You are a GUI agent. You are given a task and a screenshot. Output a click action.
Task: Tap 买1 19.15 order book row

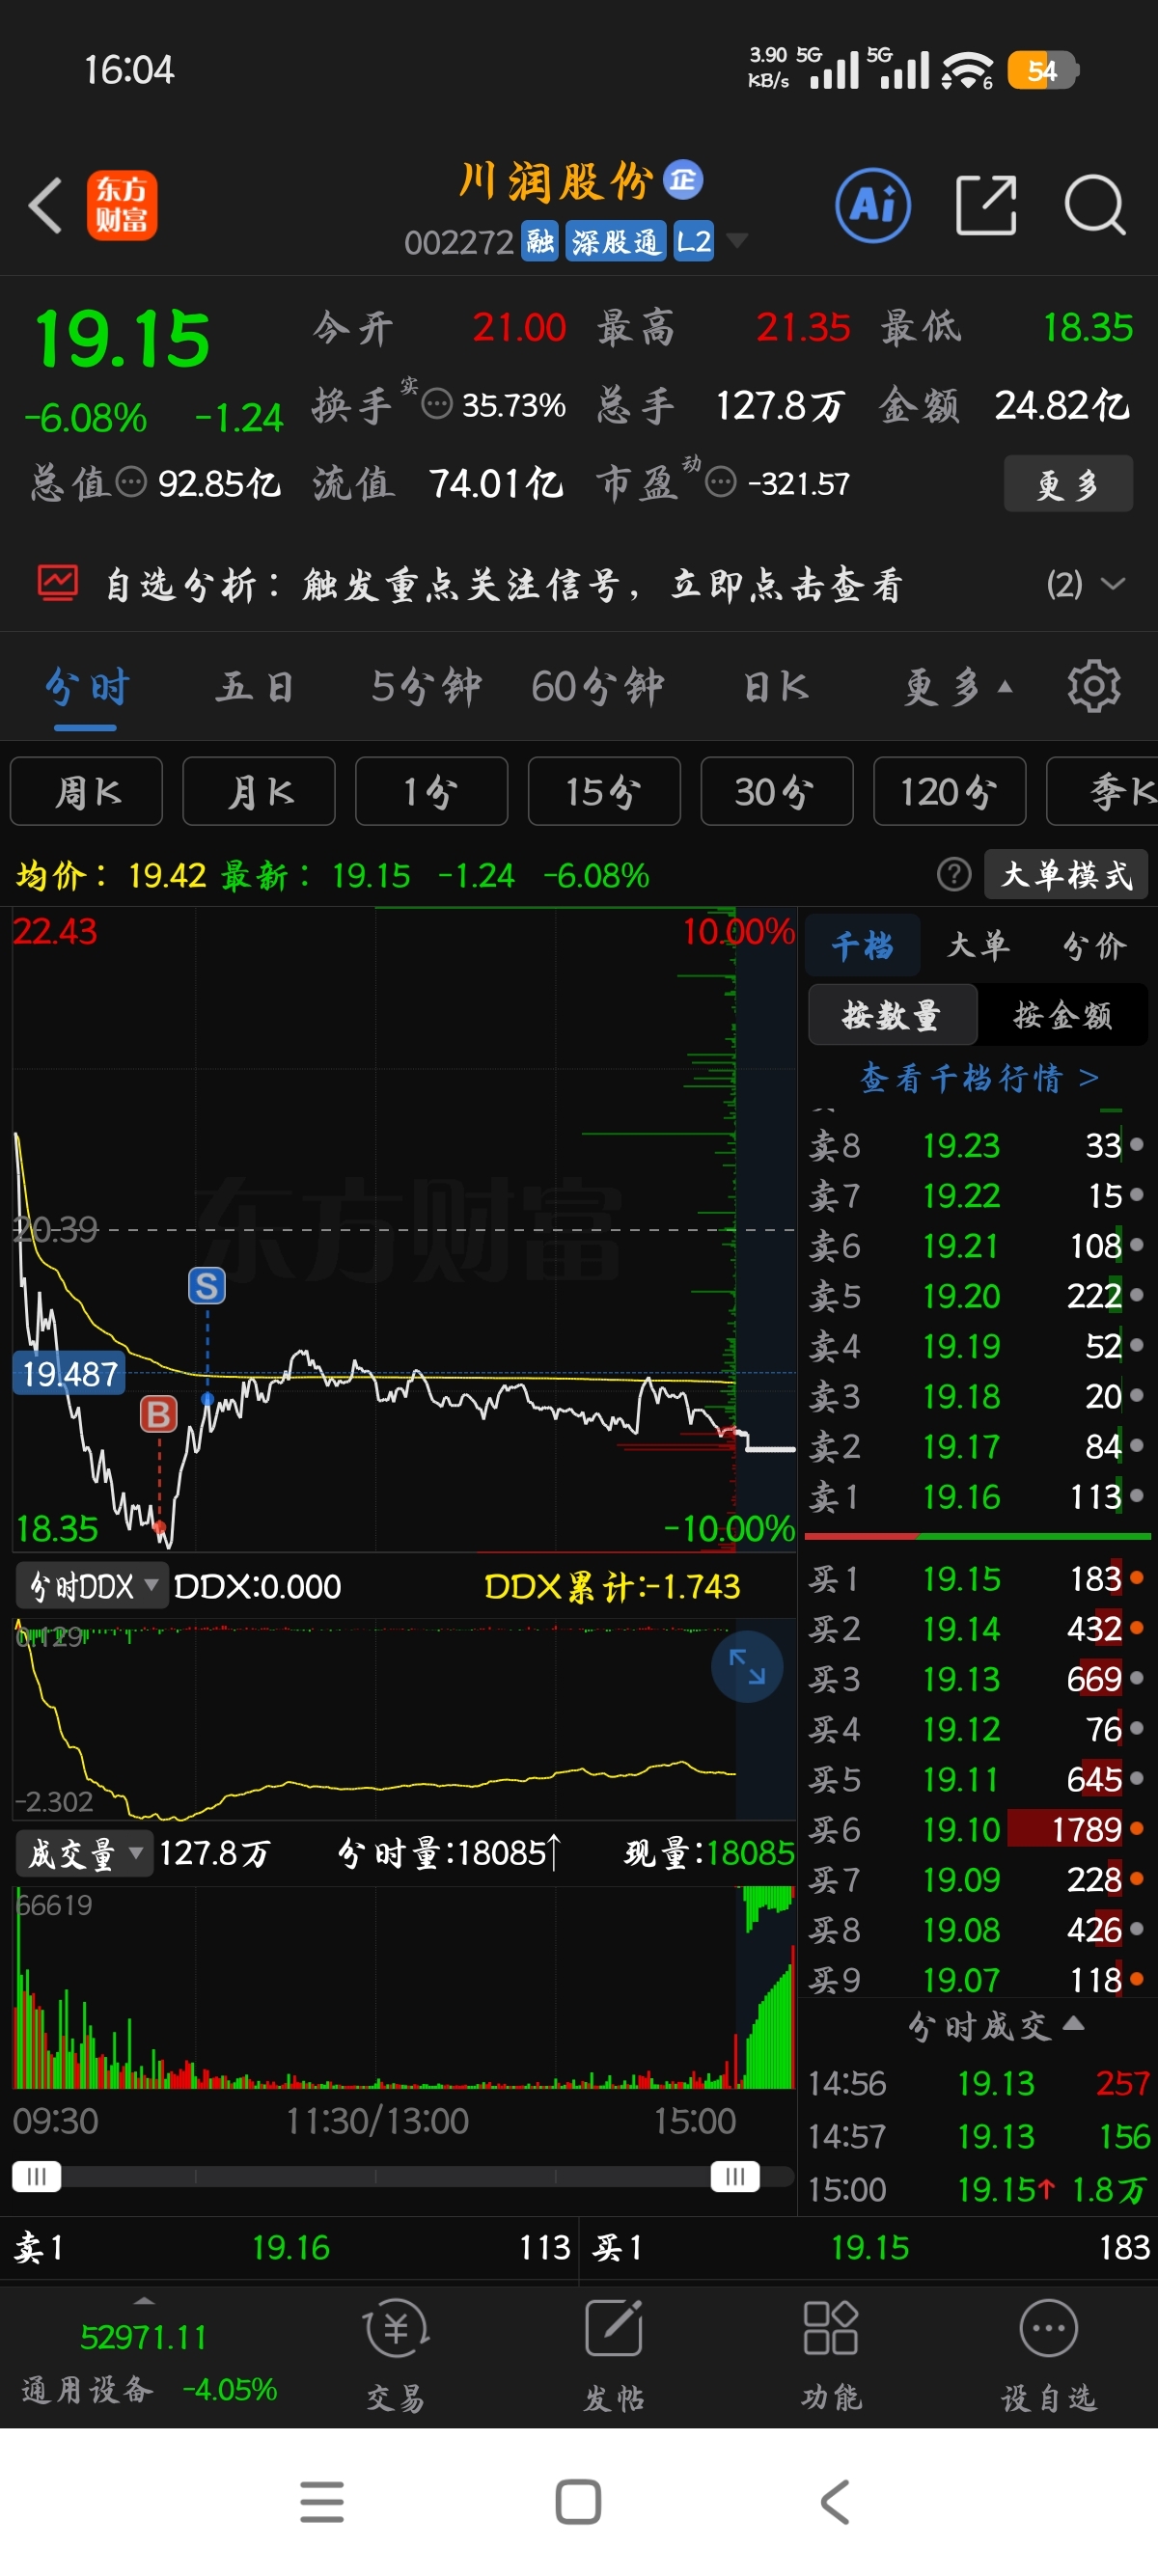(977, 1578)
